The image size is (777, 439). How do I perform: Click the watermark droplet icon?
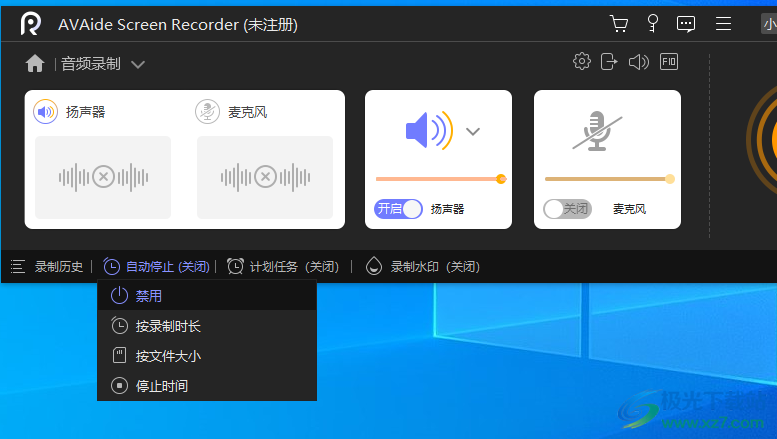tap(374, 266)
